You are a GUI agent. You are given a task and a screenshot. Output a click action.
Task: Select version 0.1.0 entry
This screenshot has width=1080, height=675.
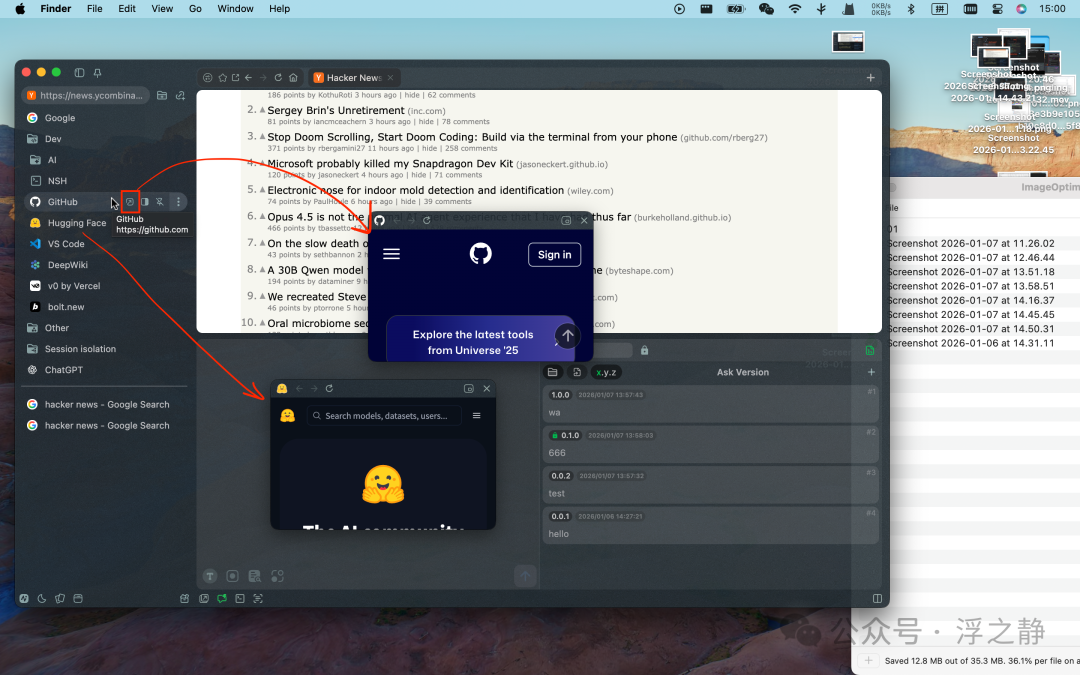click(710, 444)
